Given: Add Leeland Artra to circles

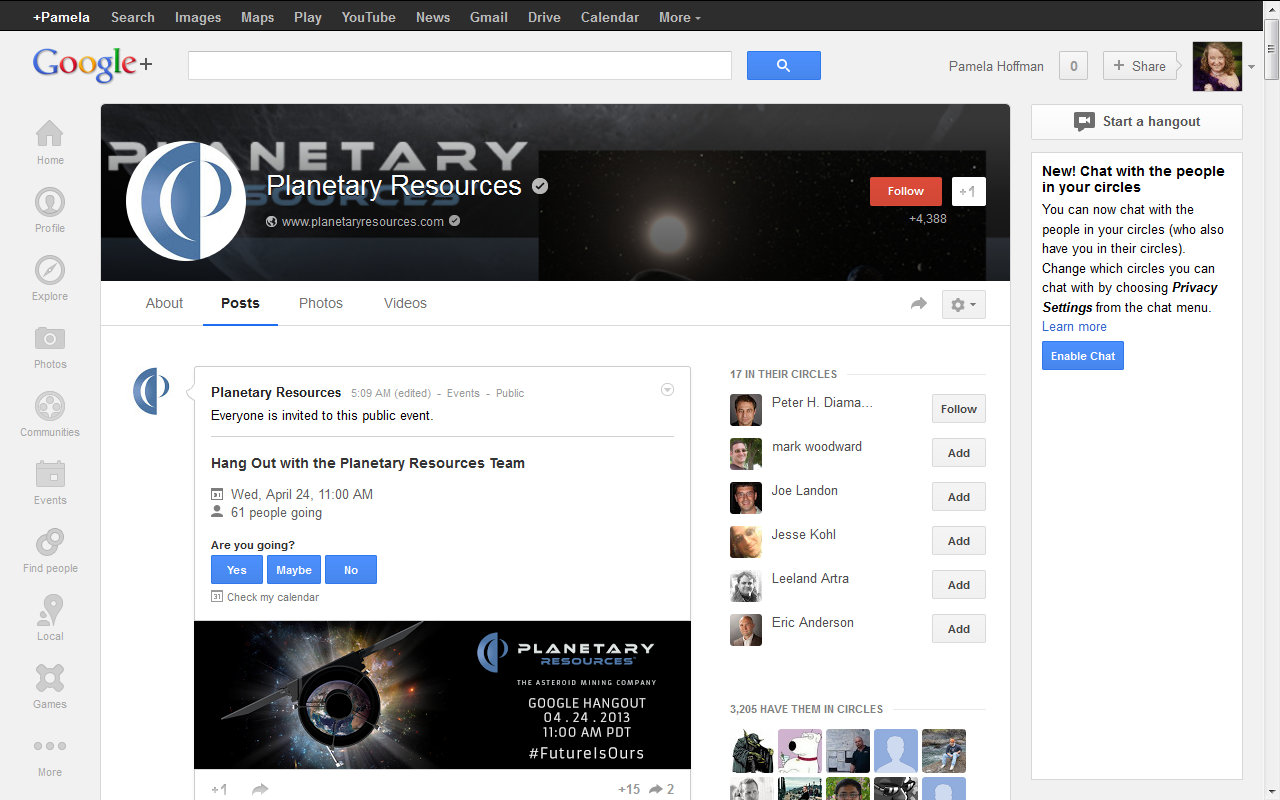Looking at the screenshot, I should [959, 585].
